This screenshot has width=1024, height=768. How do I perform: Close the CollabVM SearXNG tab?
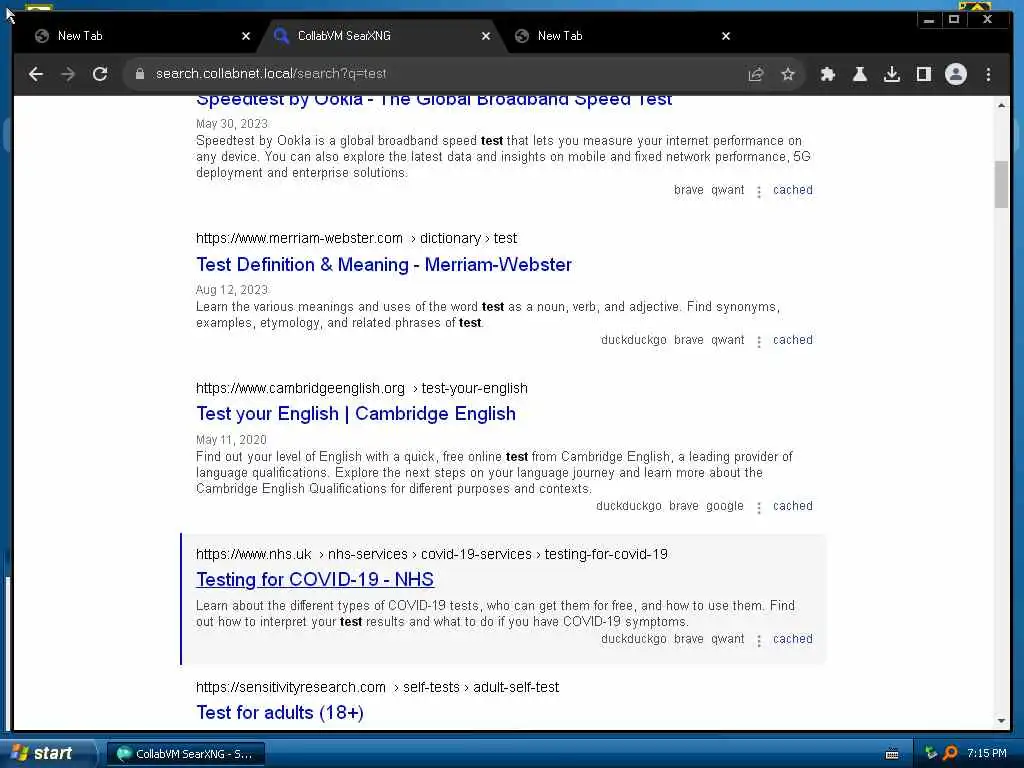[486, 37]
